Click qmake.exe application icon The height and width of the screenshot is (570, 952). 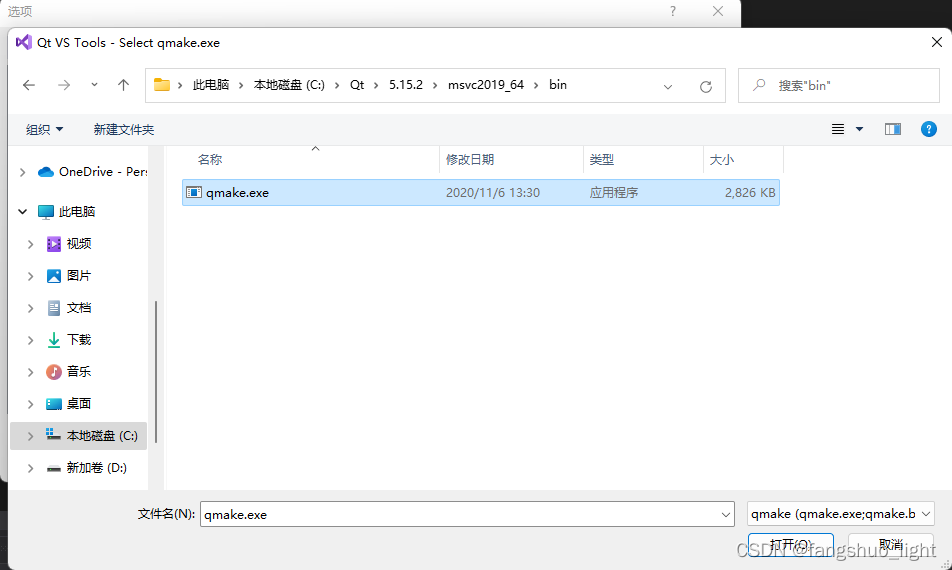[x=194, y=192]
